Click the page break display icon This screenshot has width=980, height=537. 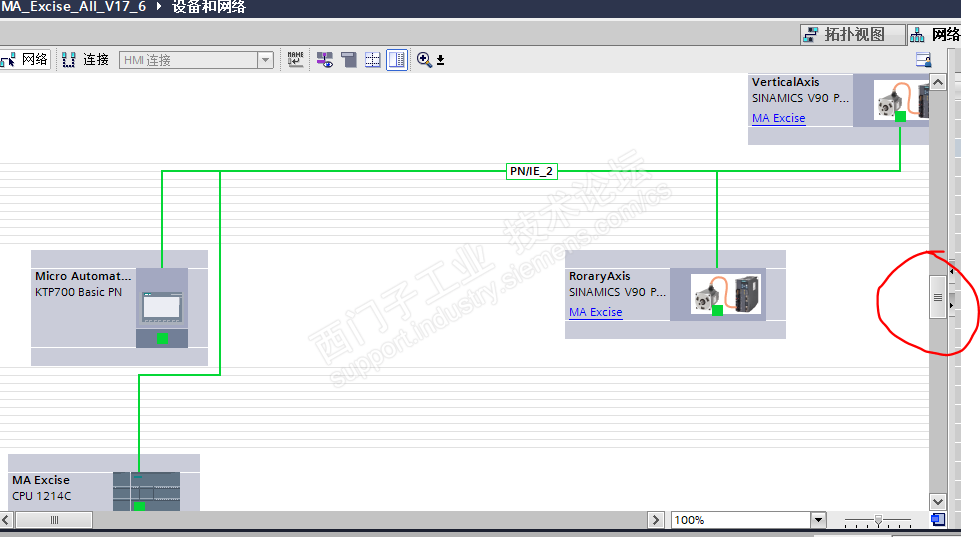[x=348, y=60]
